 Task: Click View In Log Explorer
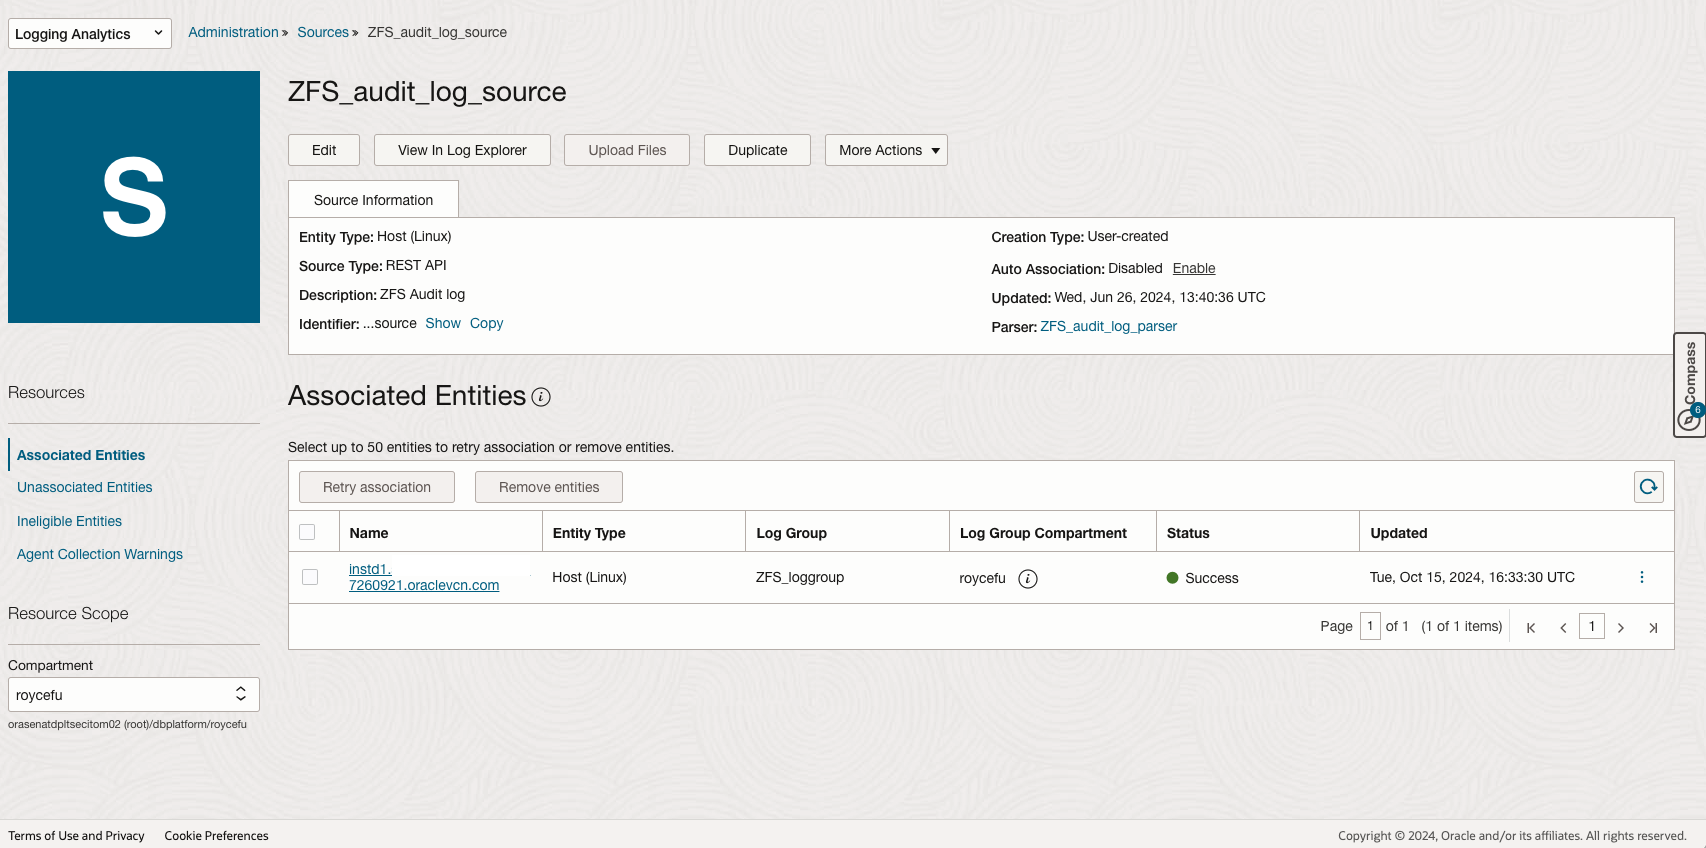pos(462,150)
